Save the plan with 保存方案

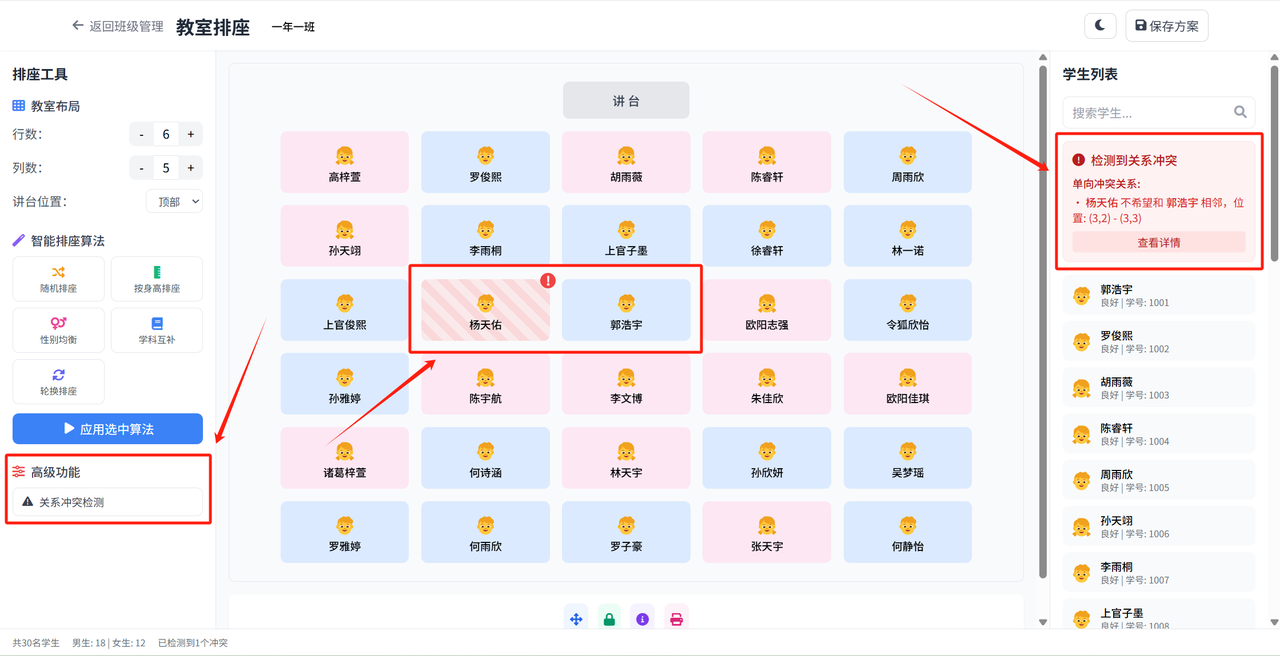click(1167, 26)
